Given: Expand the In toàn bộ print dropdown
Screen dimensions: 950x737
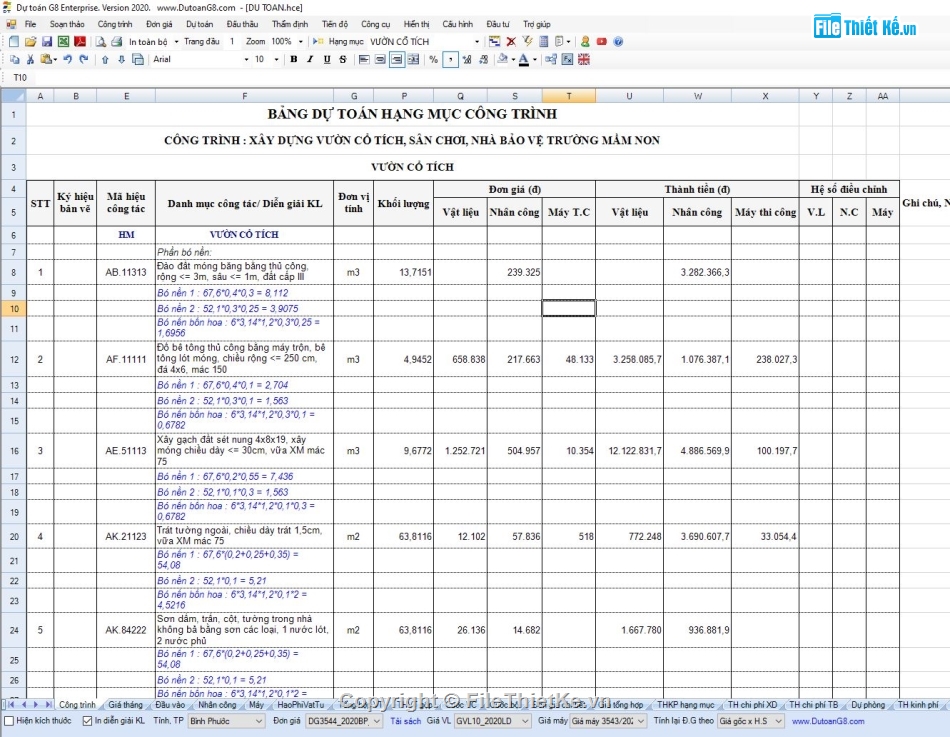Looking at the screenshot, I should pos(176,42).
